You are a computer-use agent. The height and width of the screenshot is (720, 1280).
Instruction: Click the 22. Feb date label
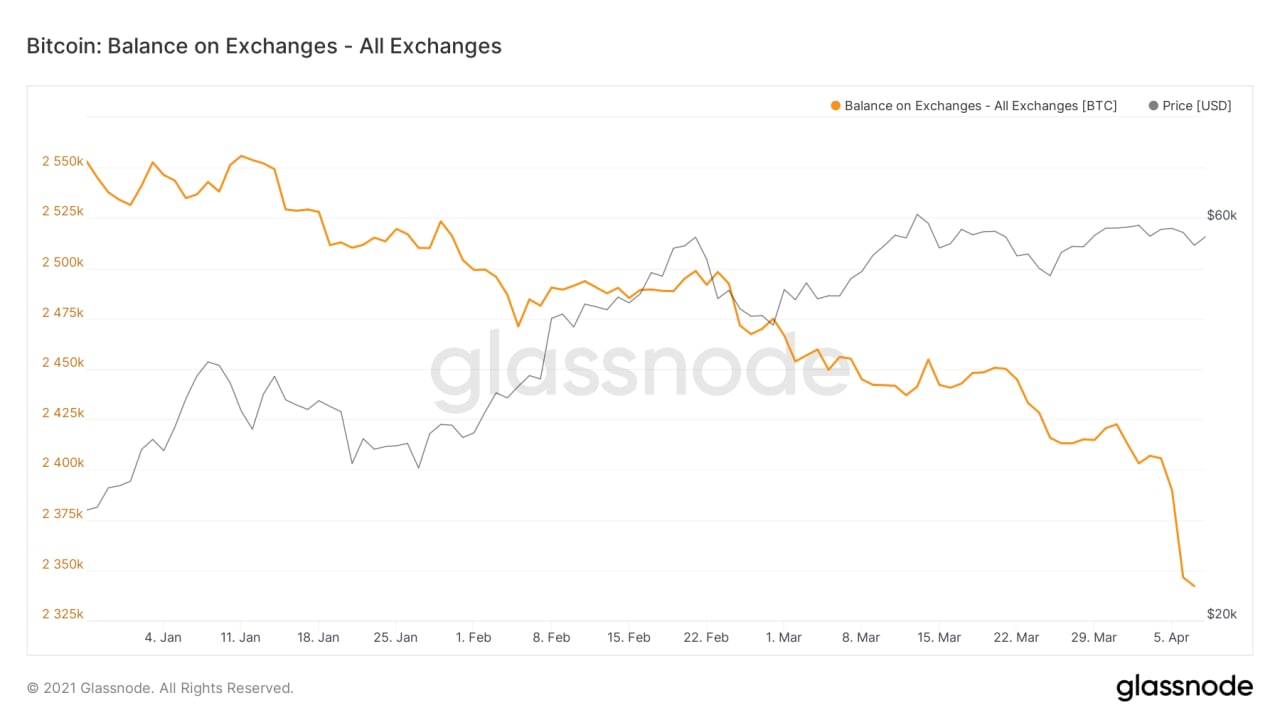point(705,637)
